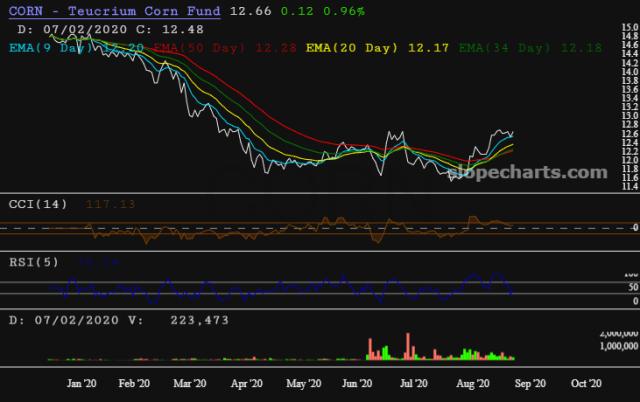Image resolution: width=640 pixels, height=402 pixels.
Task: Click the Mar '20 date axis label
Action: (190, 383)
